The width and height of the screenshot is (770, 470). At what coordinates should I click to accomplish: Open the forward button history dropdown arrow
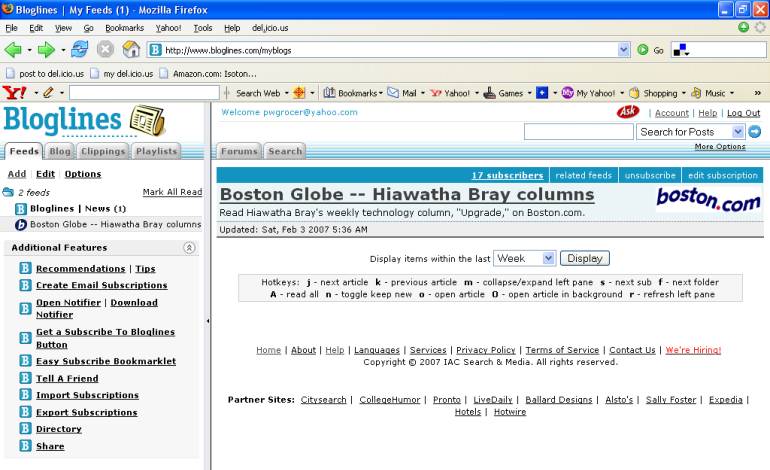63,50
